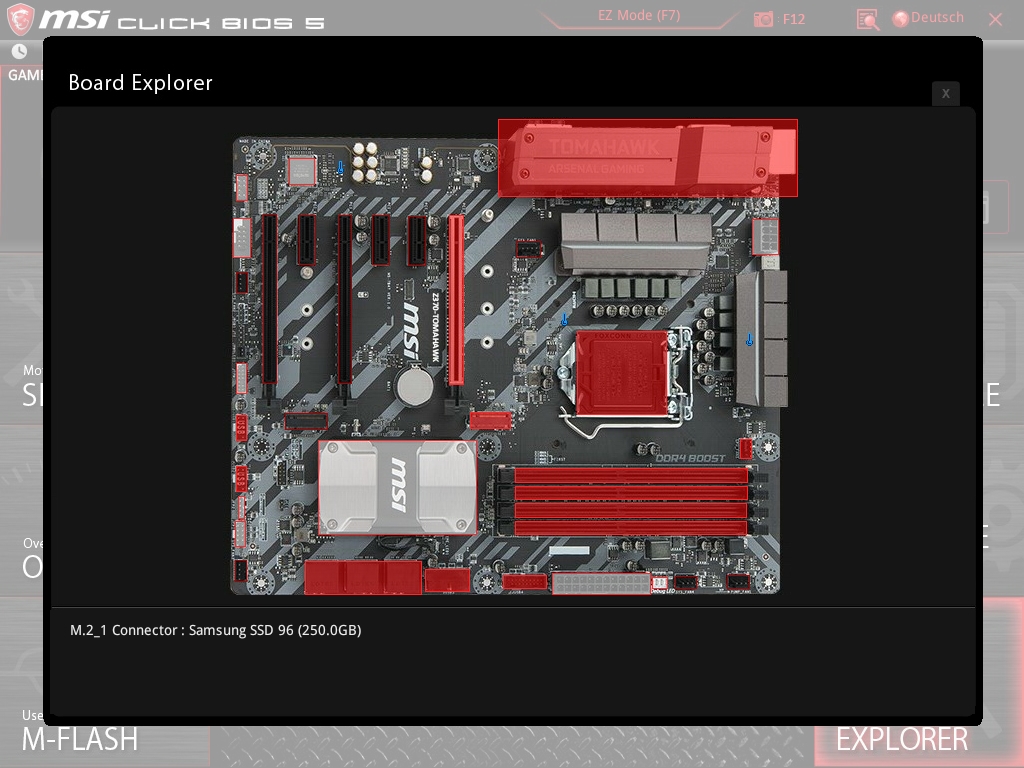
Task: Switch to EZ Mode (F7)
Action: click(x=639, y=16)
